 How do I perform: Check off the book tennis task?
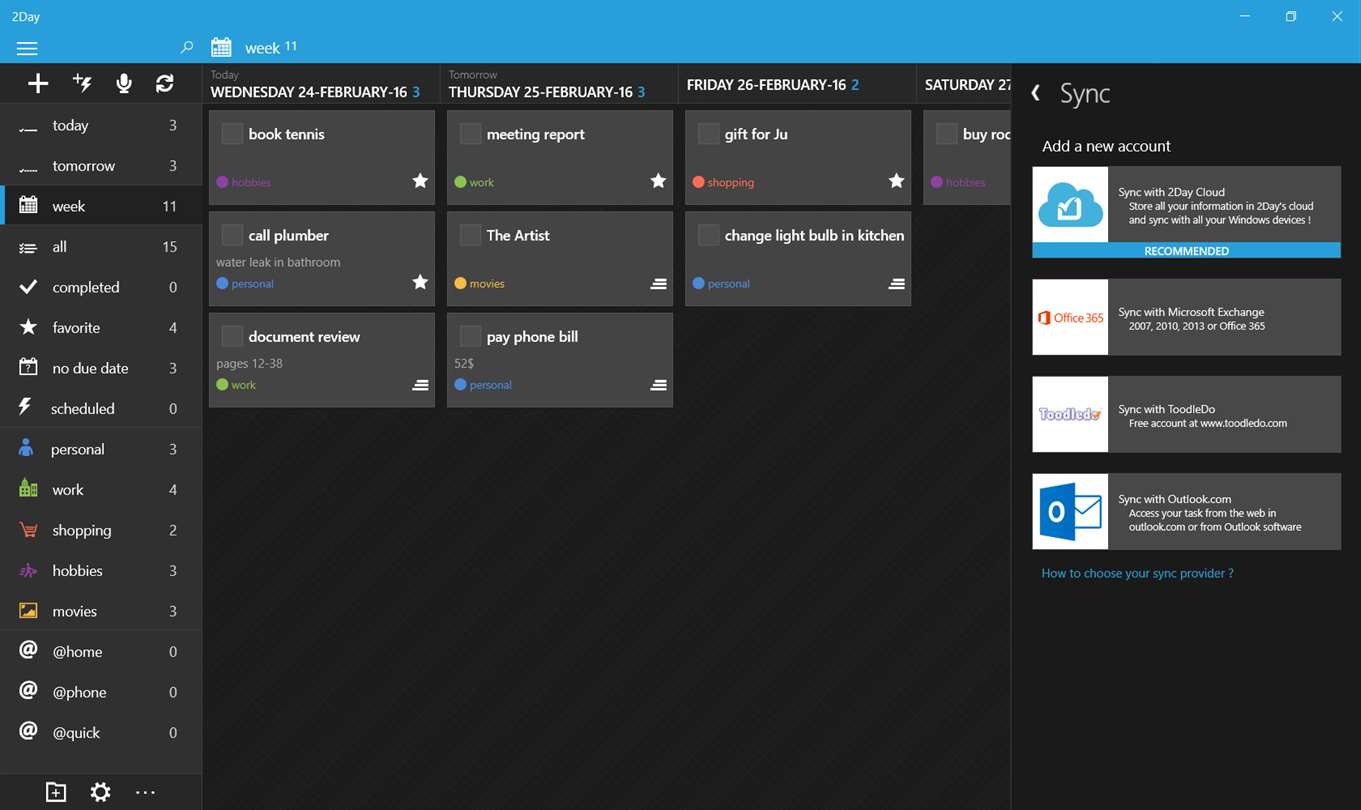[x=232, y=134]
